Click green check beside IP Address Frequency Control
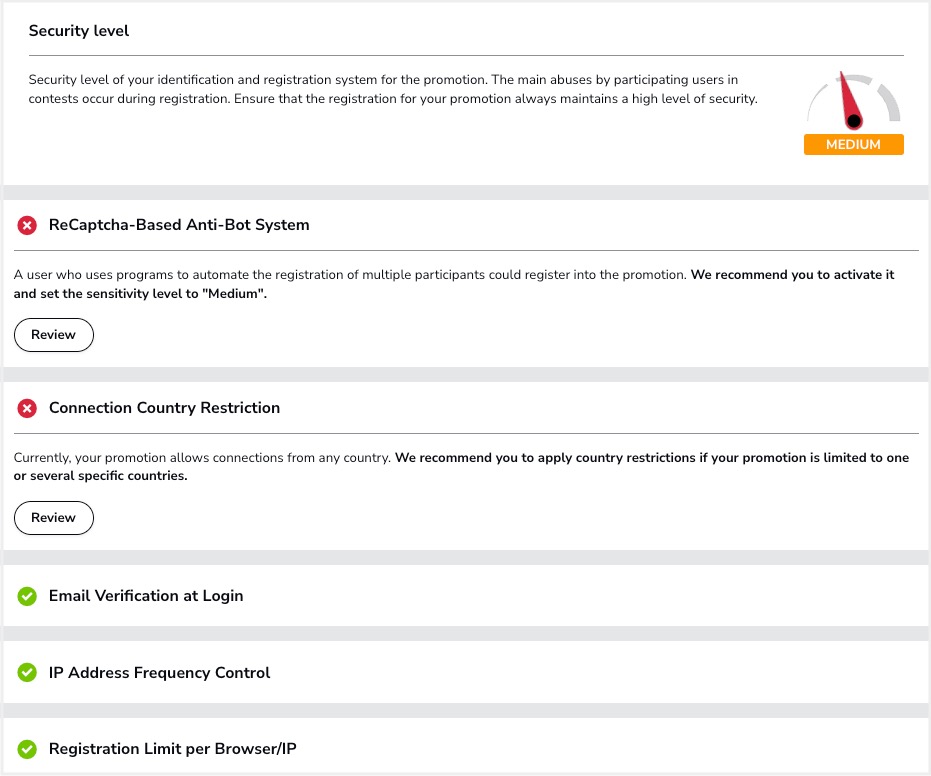The width and height of the screenshot is (931, 776). point(27,673)
